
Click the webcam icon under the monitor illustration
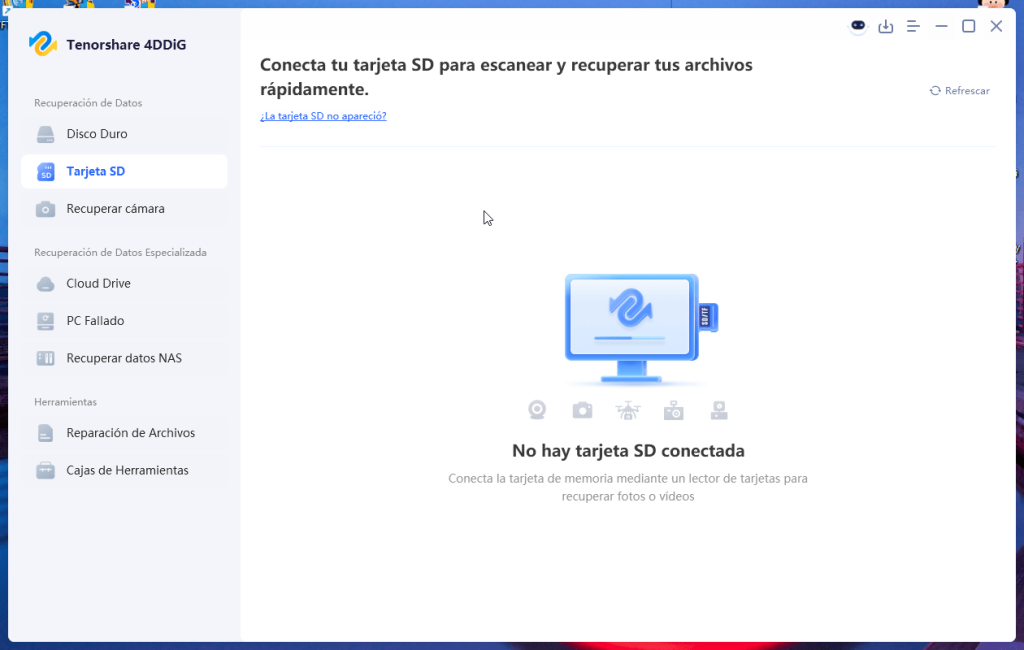tap(537, 410)
